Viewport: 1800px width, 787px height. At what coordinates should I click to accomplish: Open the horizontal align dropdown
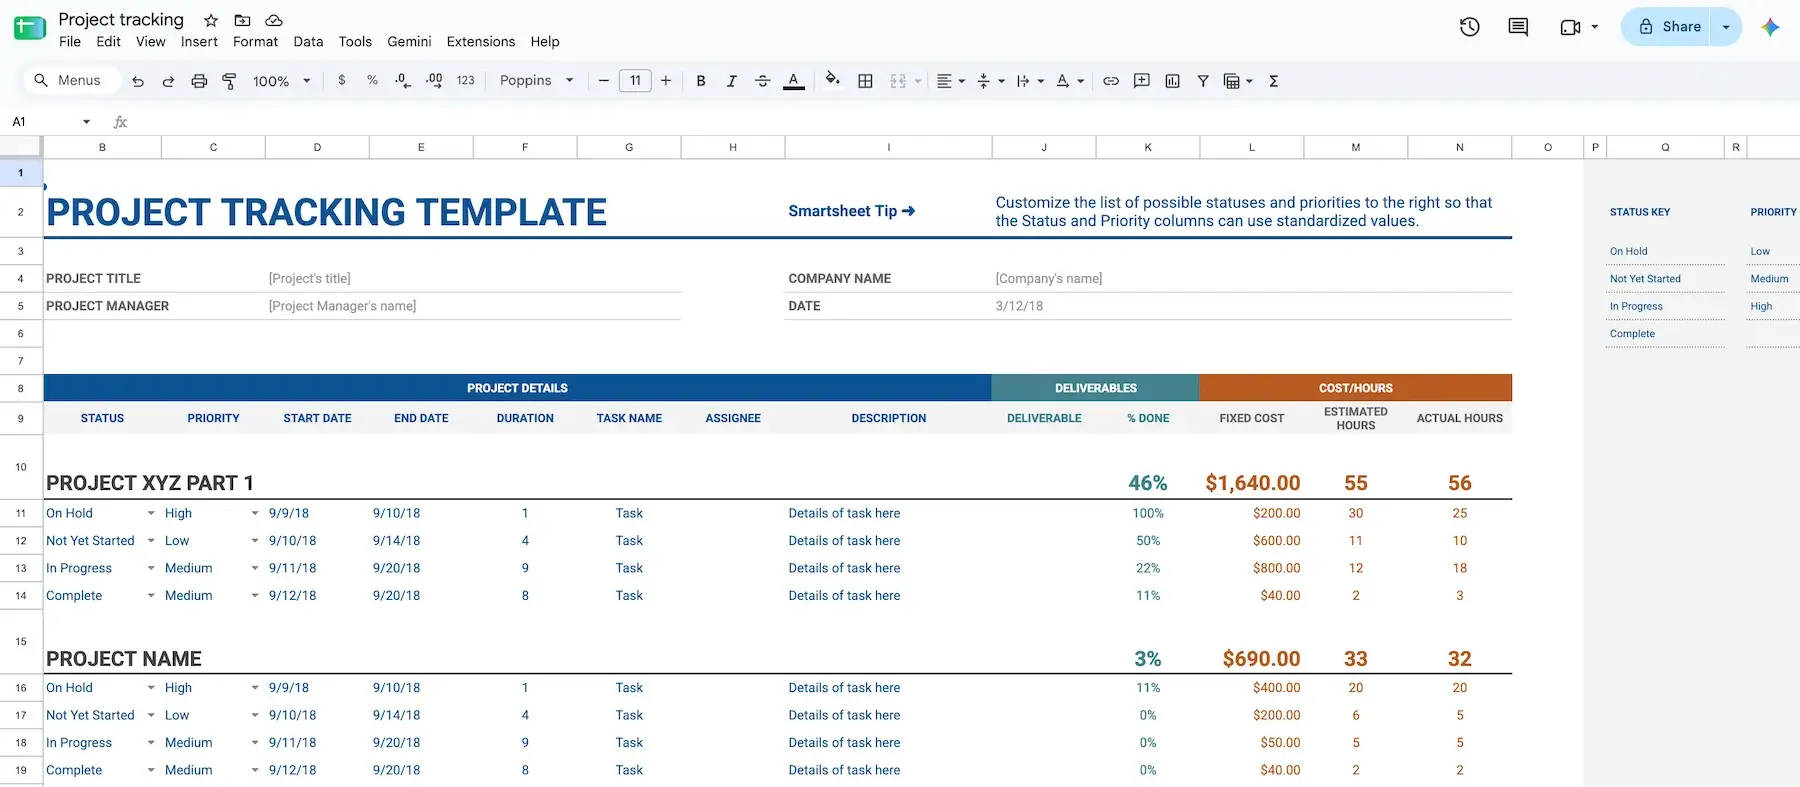951,81
